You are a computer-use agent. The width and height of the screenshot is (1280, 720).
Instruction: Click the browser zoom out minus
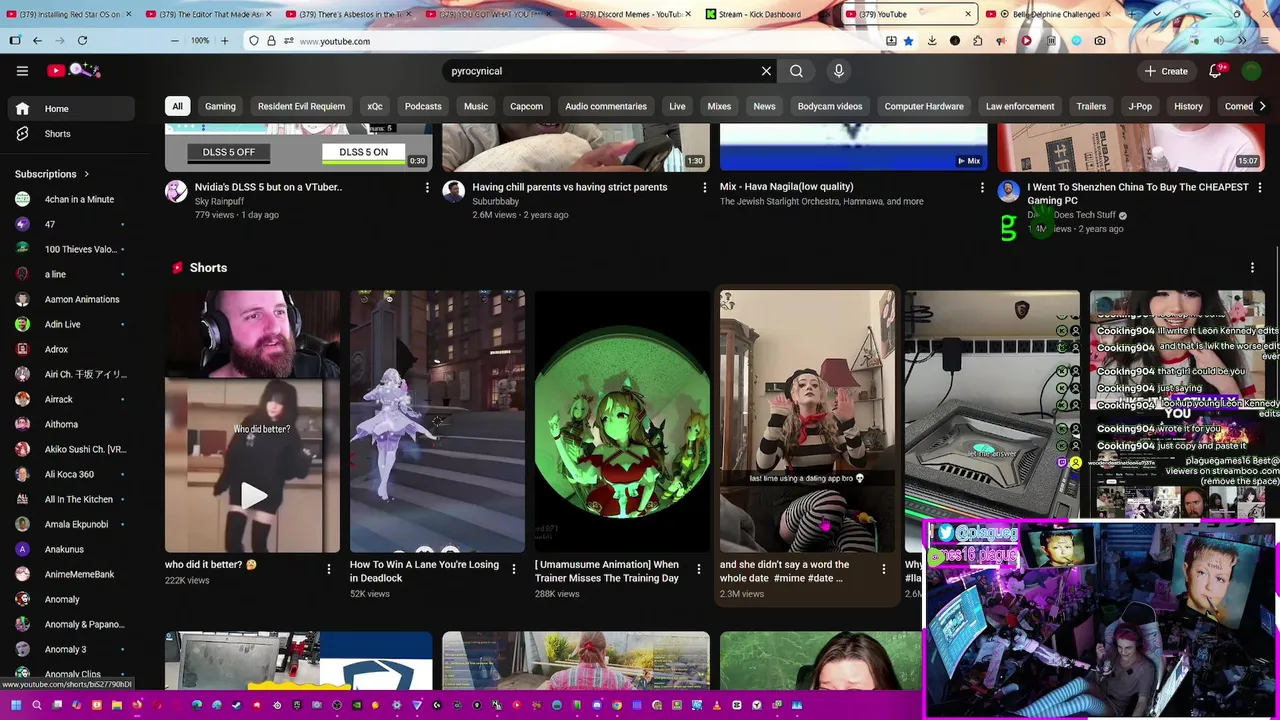(174, 41)
